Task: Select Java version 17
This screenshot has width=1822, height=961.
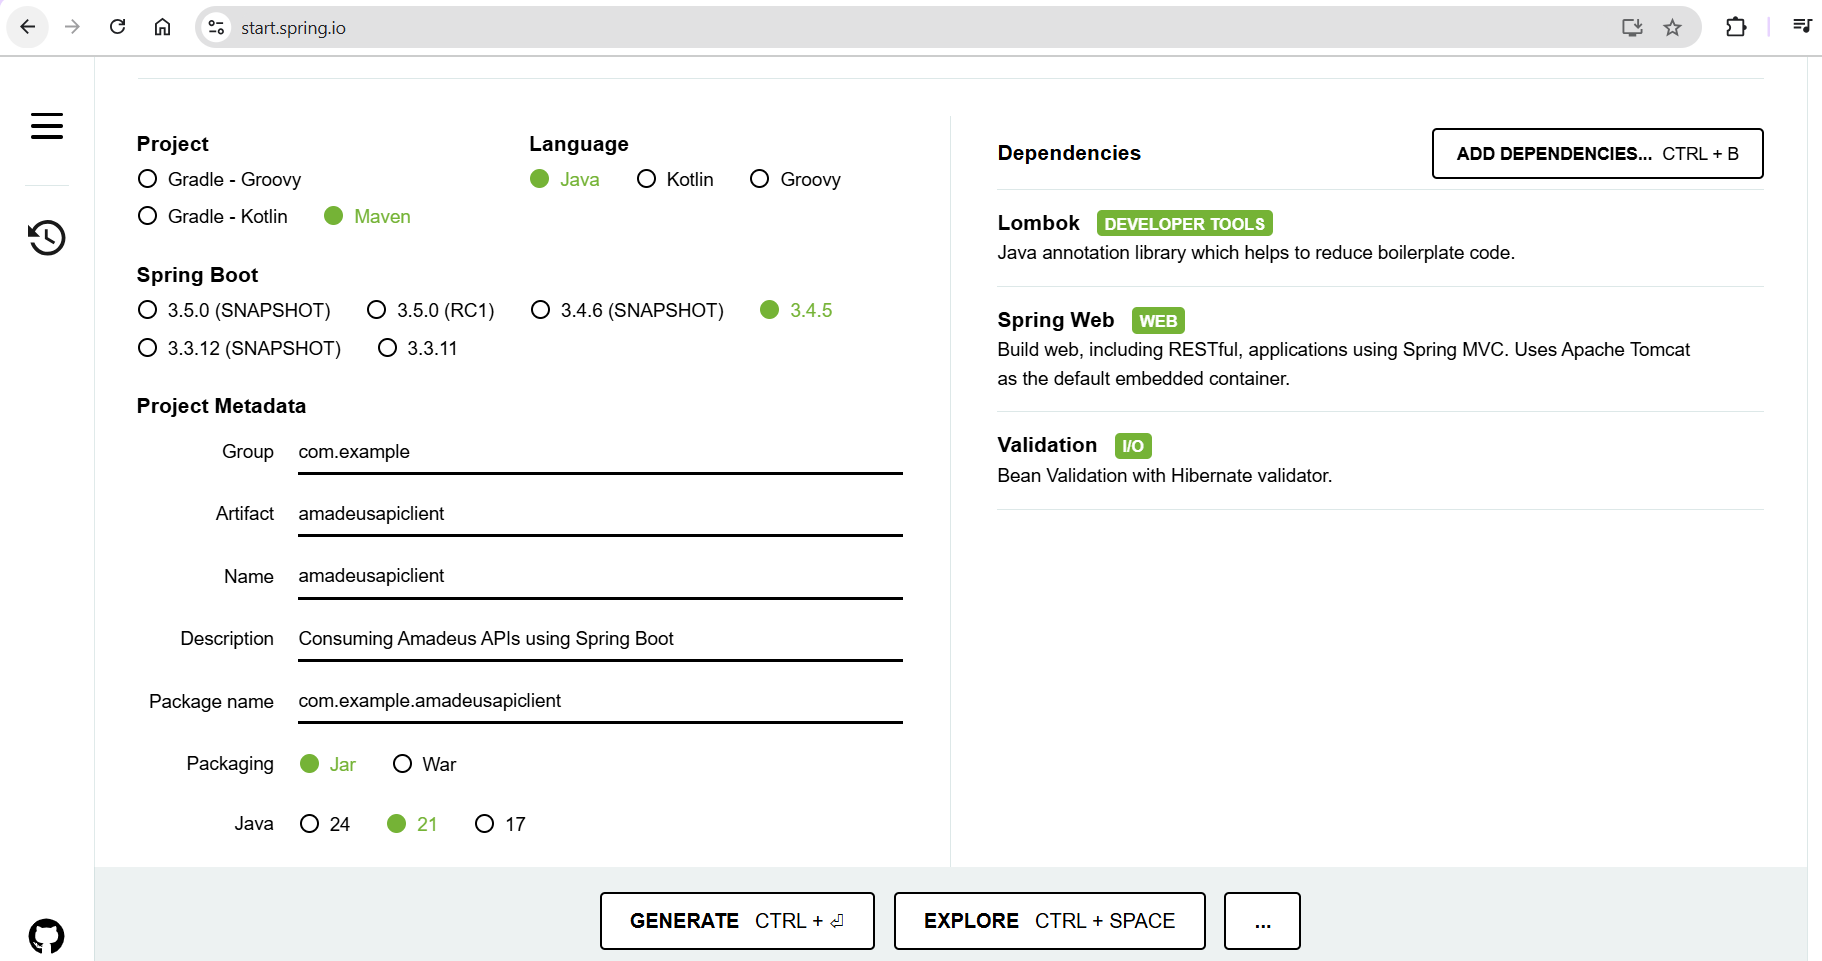Action: pyautogui.click(x=485, y=824)
